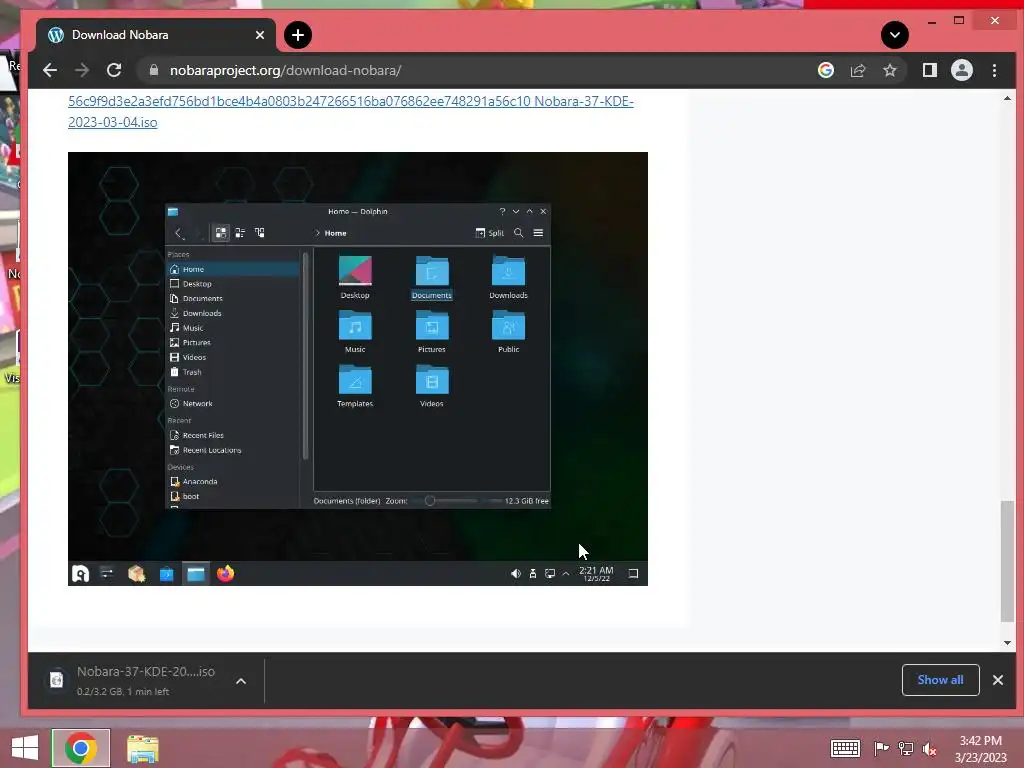The height and width of the screenshot is (768, 1024).
Task: Open a new browser tab
Action: [x=298, y=35]
